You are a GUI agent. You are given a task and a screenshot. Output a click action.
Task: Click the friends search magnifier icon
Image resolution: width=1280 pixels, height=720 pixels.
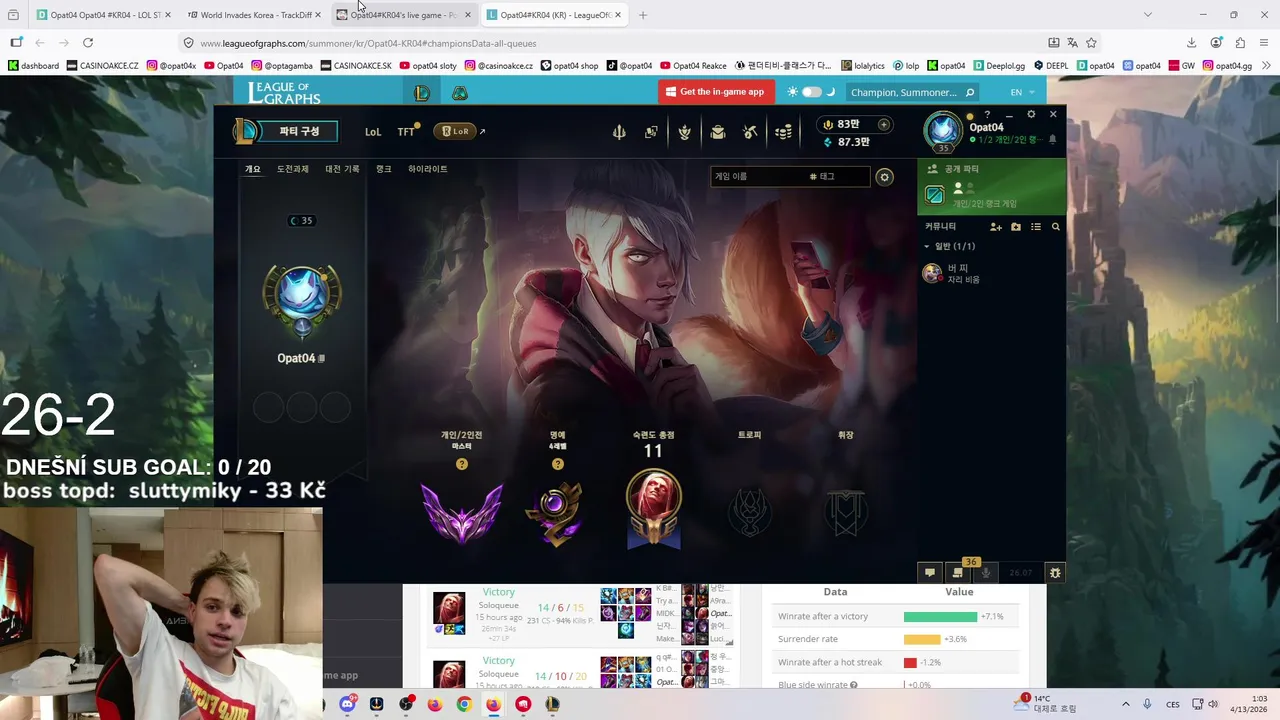(1056, 227)
